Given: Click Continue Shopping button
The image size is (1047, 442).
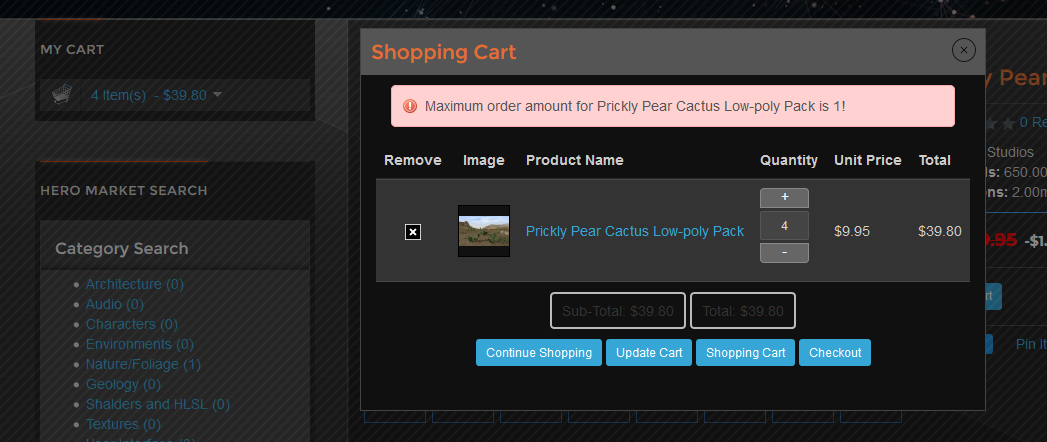Looking at the screenshot, I should (x=539, y=353).
